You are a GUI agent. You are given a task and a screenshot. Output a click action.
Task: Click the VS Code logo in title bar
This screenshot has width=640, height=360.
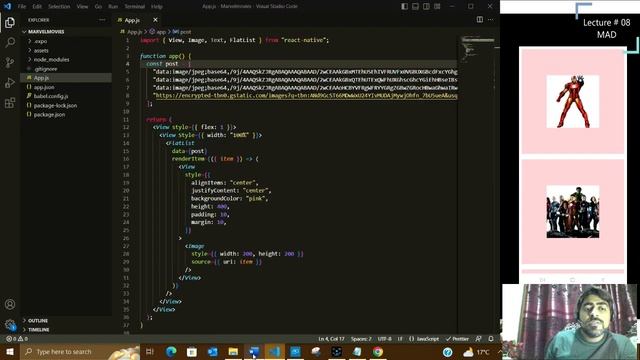tap(7, 6)
